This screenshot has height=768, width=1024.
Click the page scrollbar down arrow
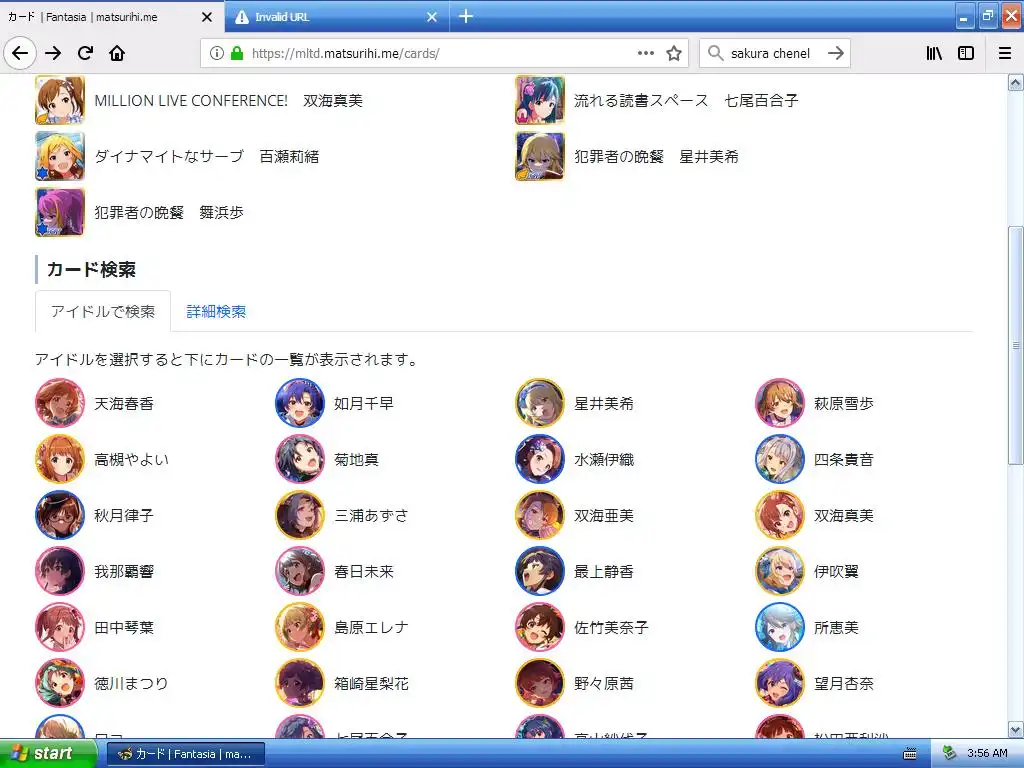pos(1016,729)
